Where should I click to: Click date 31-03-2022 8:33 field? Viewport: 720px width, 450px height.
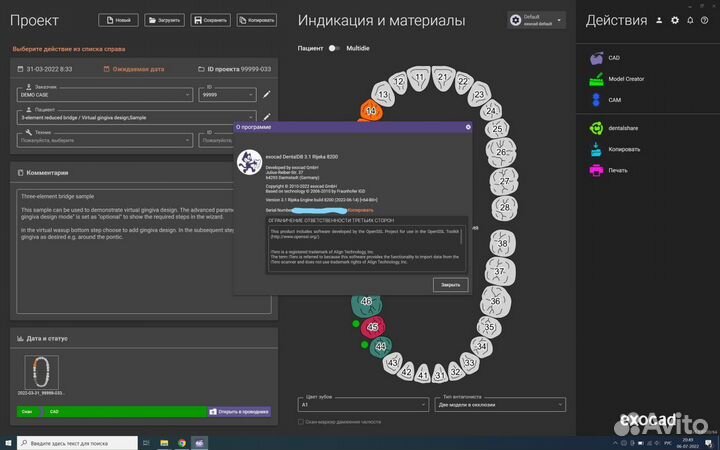click(45, 69)
